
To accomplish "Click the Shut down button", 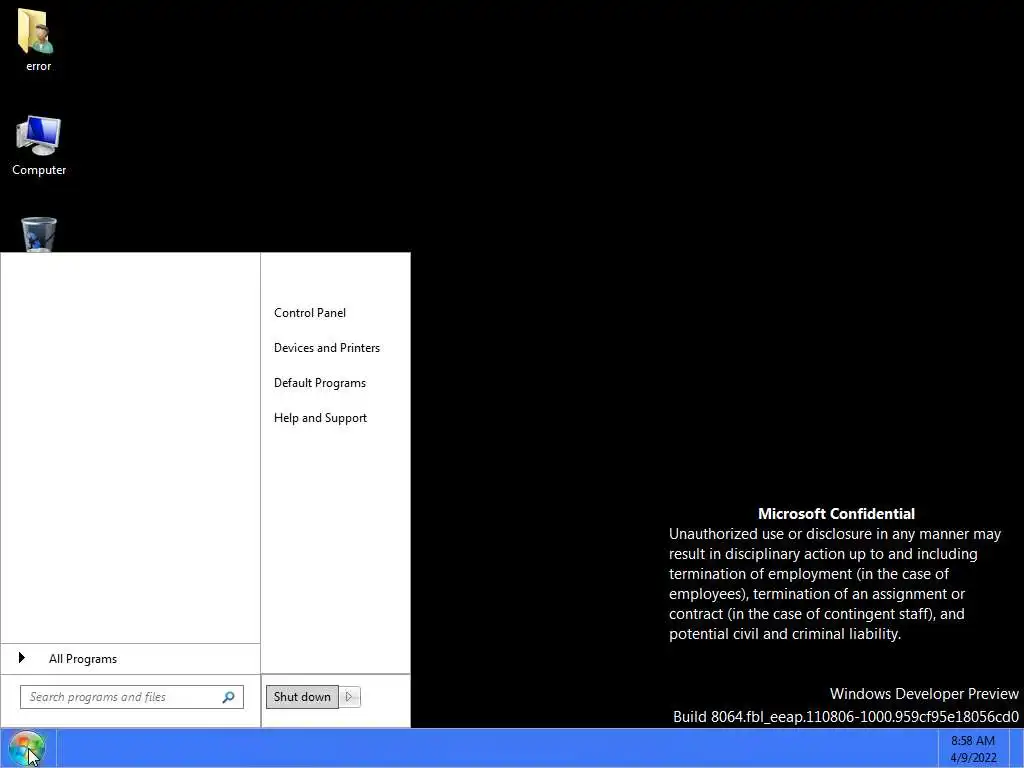I will 302,697.
